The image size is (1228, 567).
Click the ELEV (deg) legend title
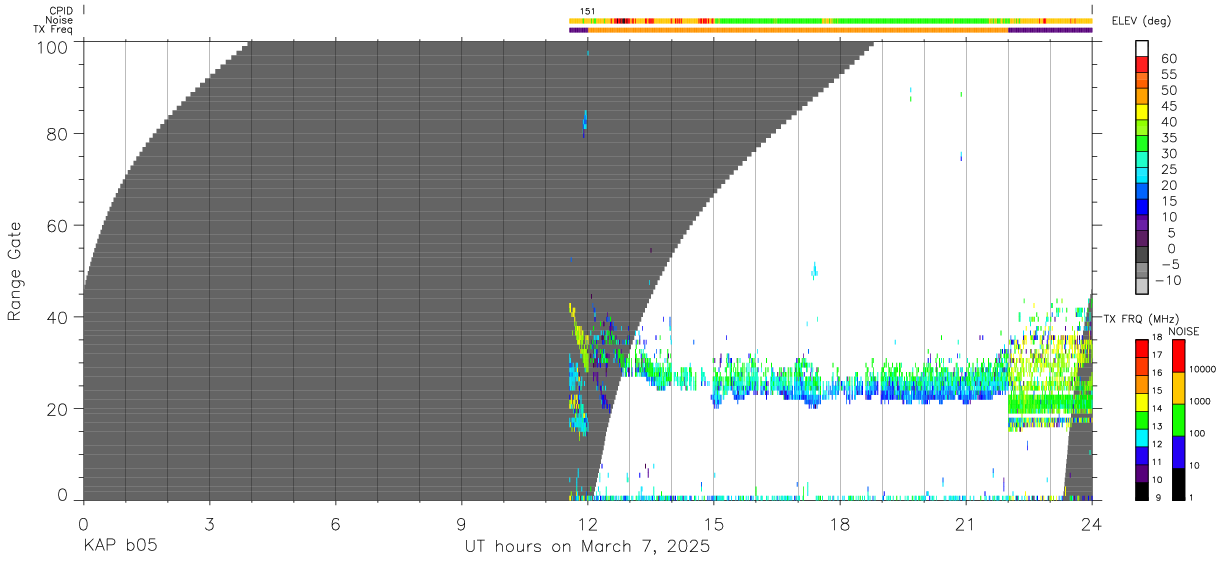coord(1140,22)
